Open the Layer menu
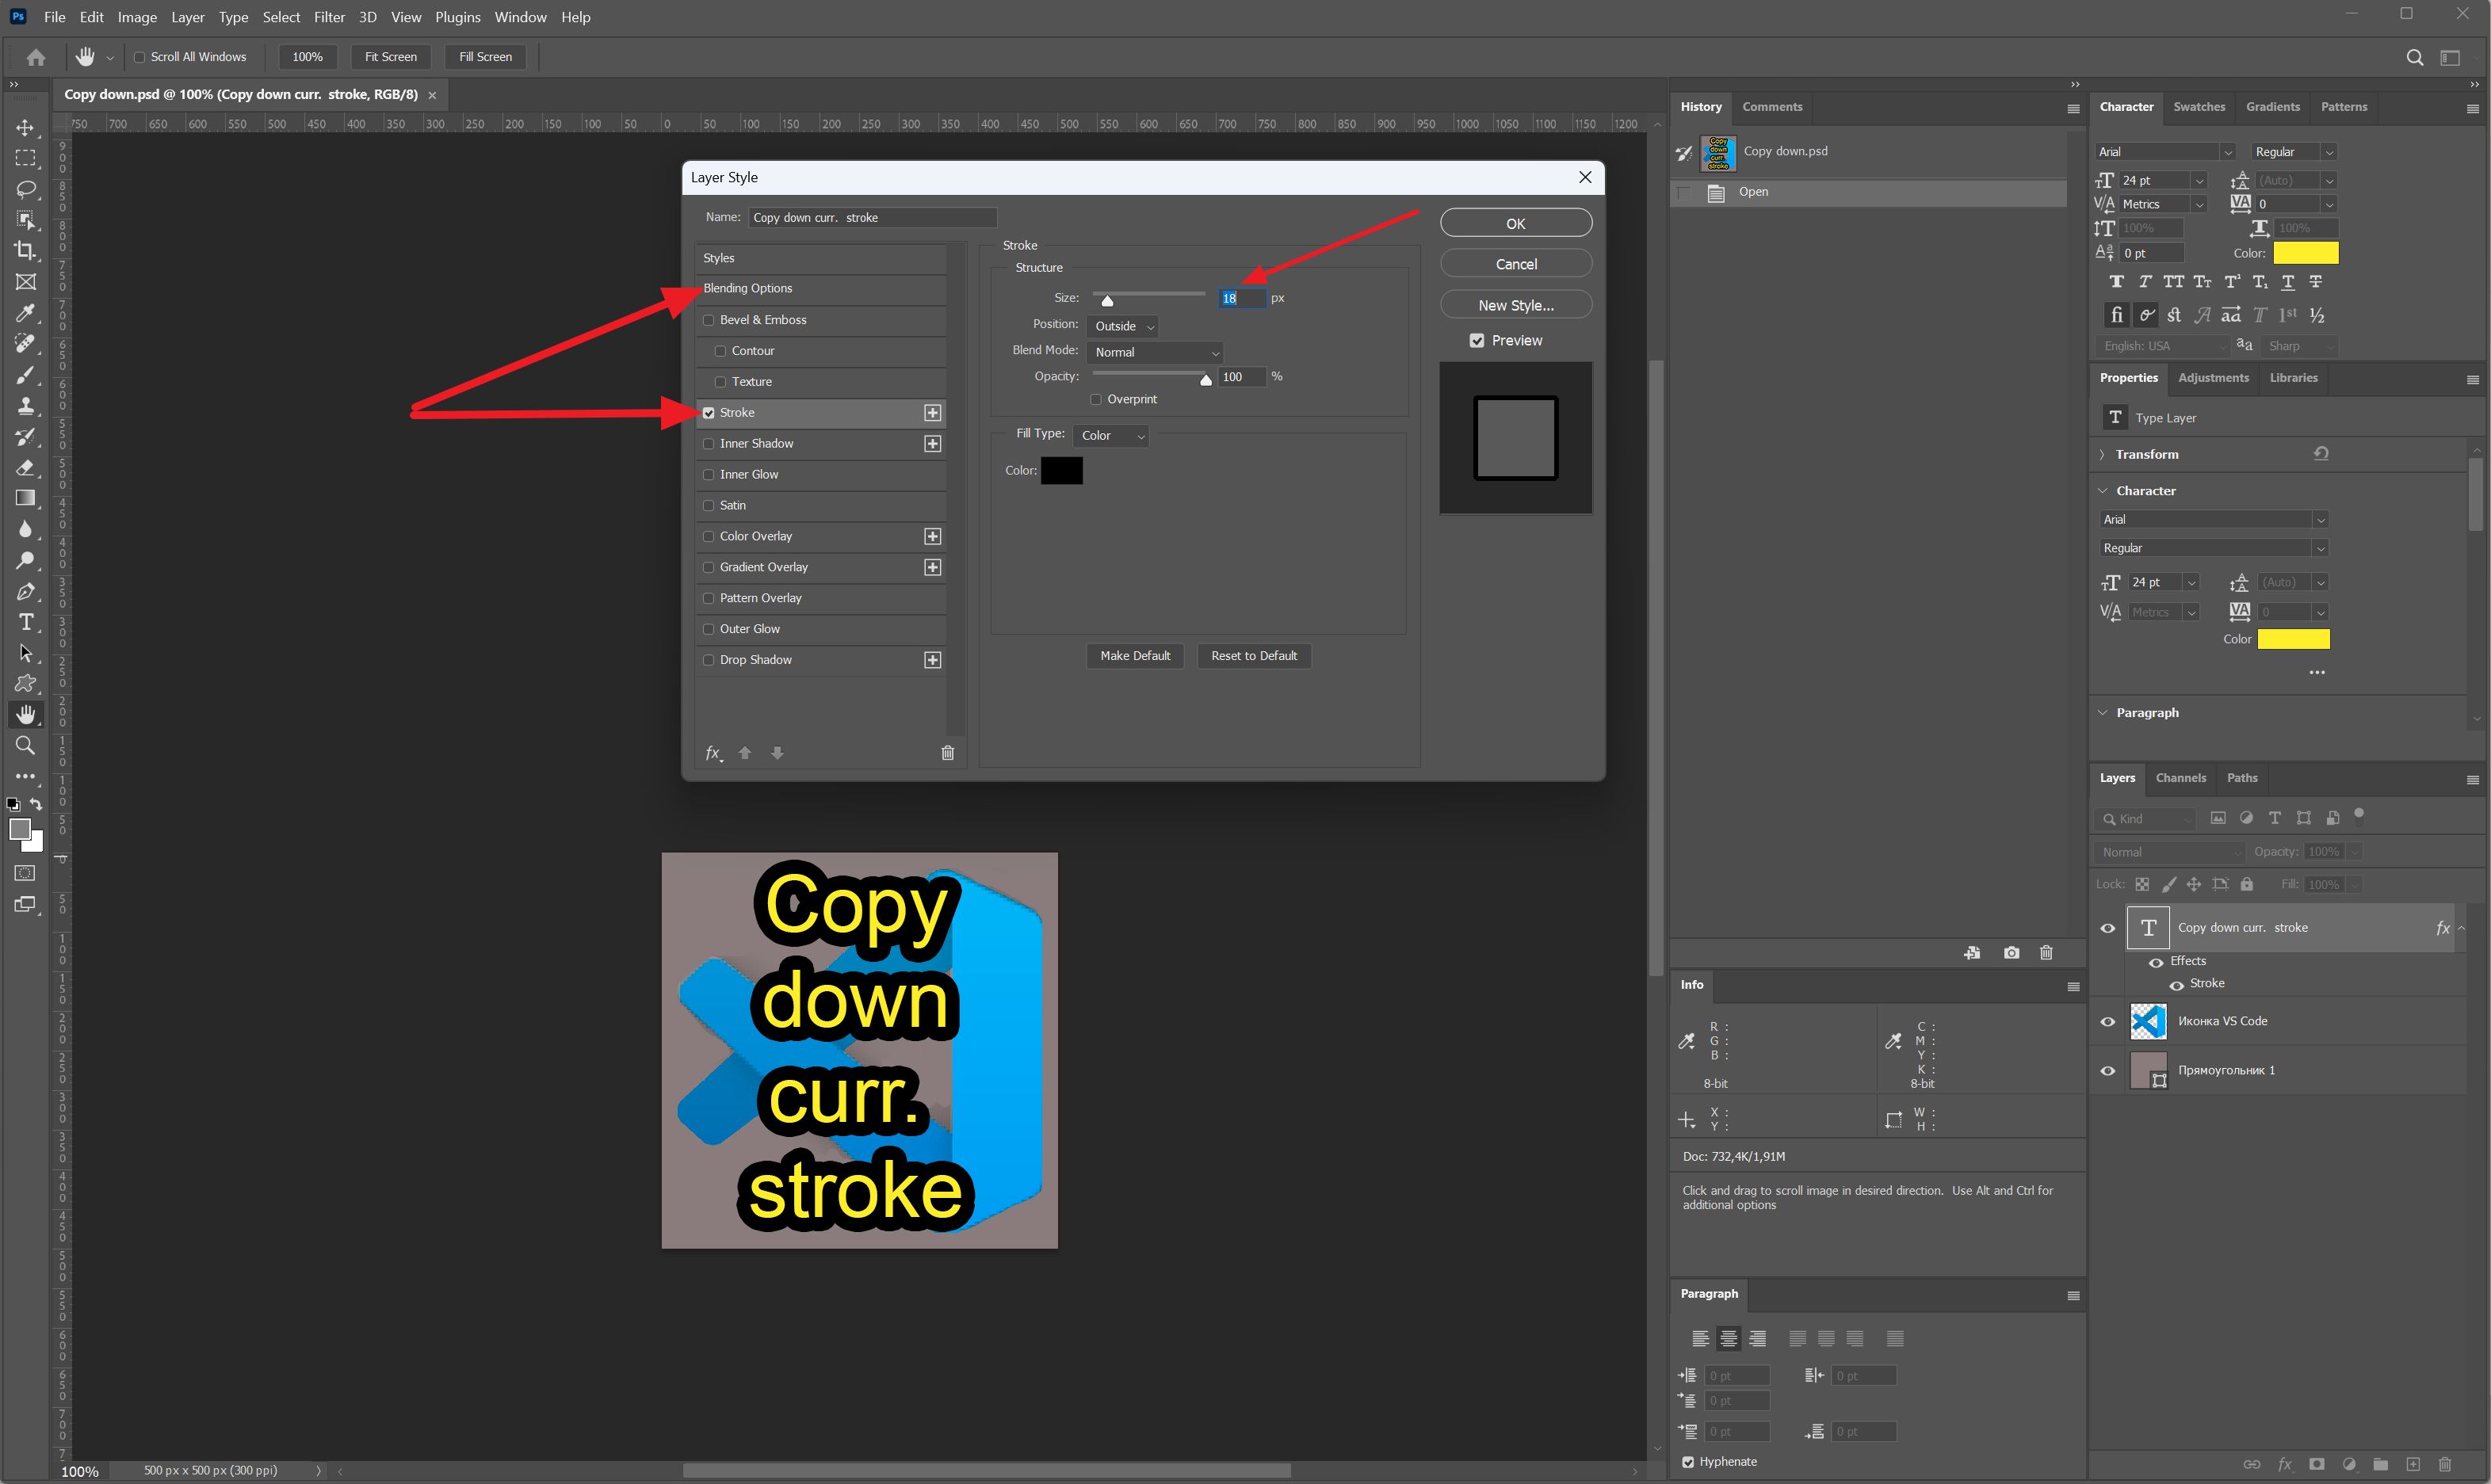The height and width of the screenshot is (1484, 2491). click(187, 17)
